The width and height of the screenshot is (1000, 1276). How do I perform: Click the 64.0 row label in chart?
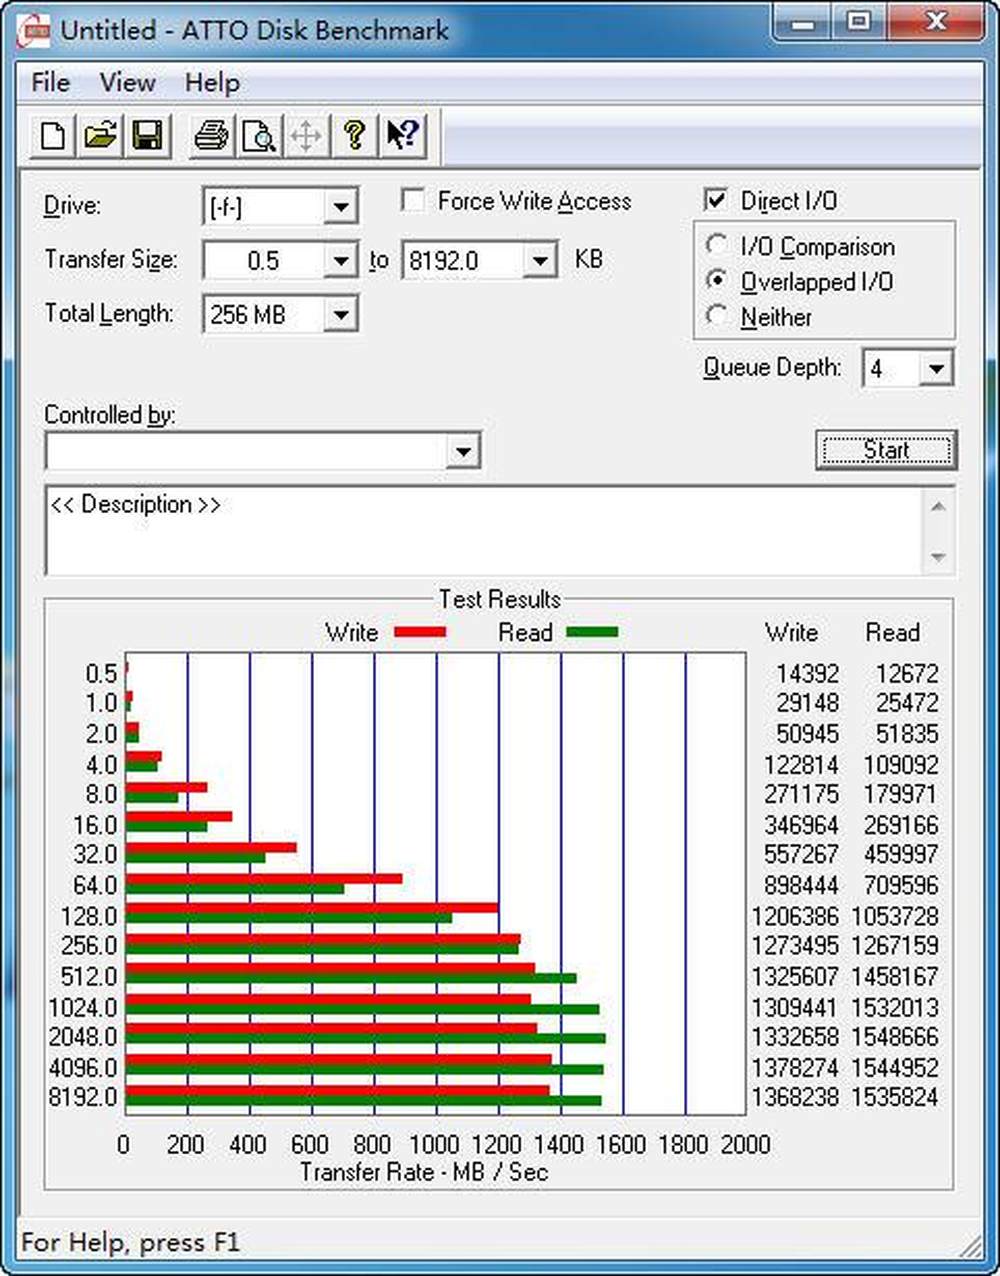coord(95,885)
